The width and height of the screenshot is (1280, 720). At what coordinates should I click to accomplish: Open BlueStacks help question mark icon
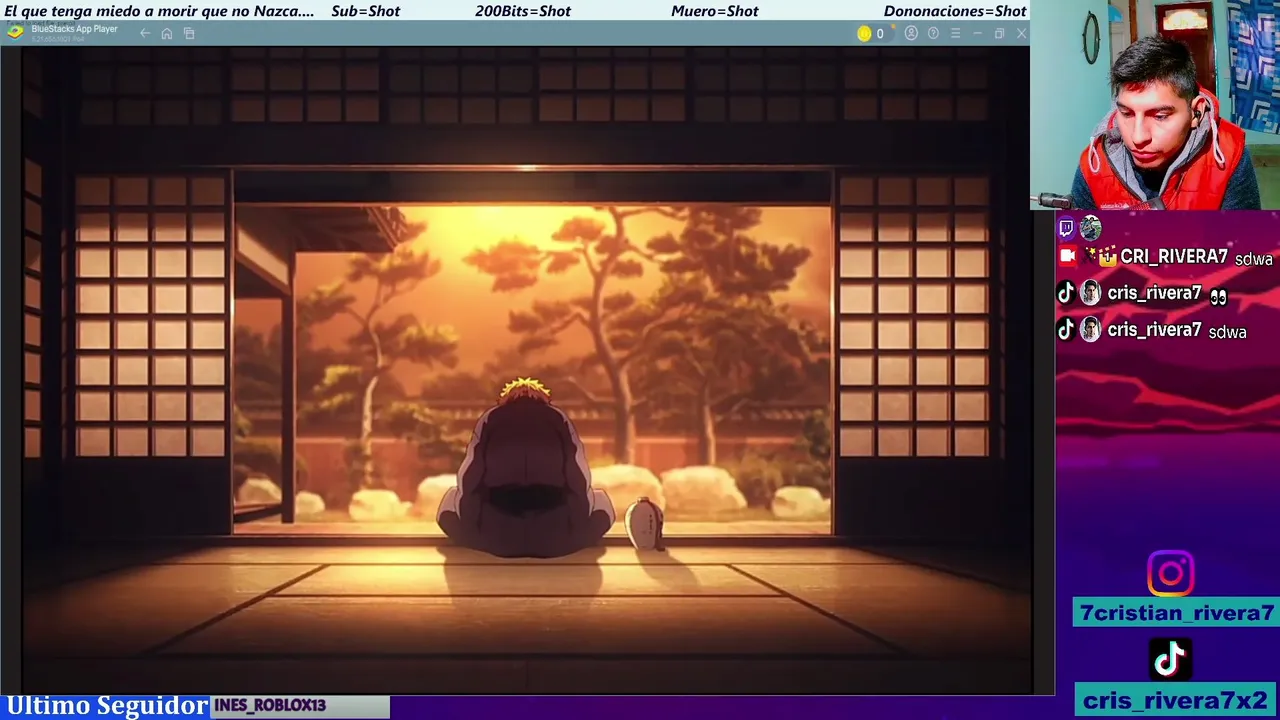[933, 33]
